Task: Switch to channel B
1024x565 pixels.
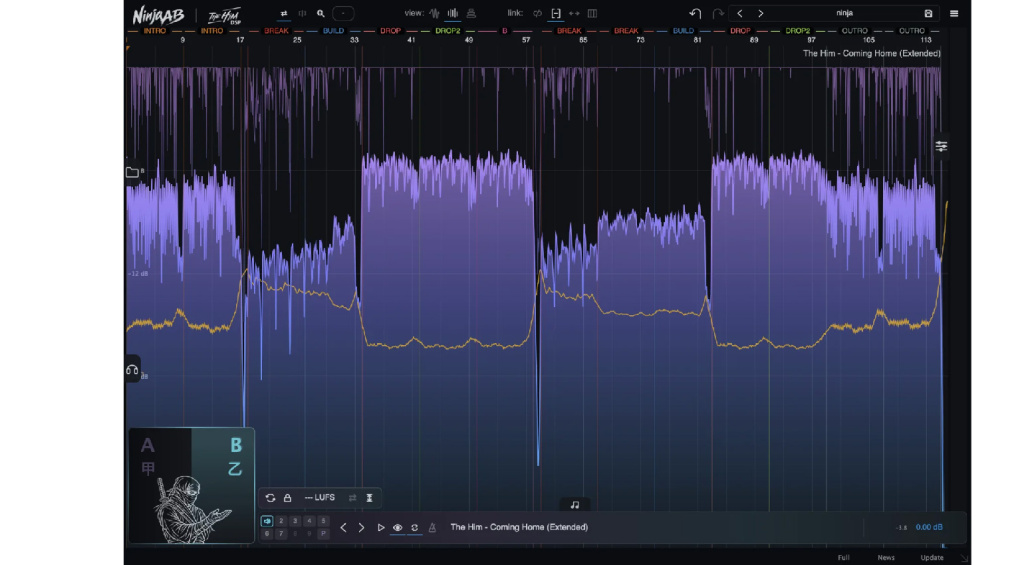Action: (236, 445)
